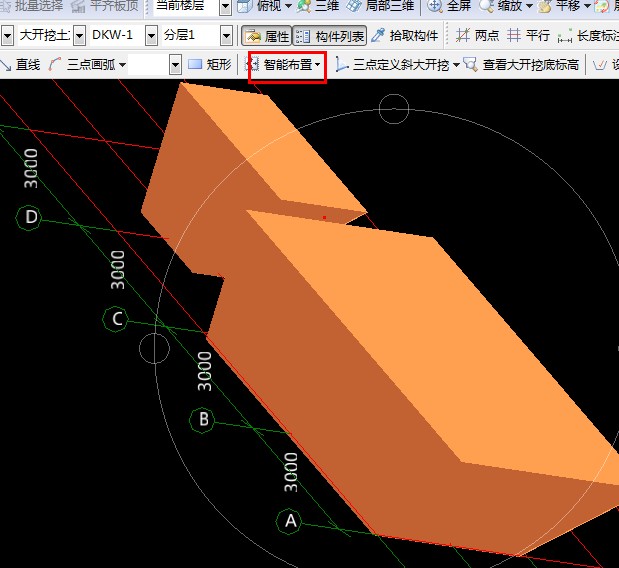The height and width of the screenshot is (568, 619).
Task: Open the 三点画弧 dropdown arrow
Action: tap(122, 65)
